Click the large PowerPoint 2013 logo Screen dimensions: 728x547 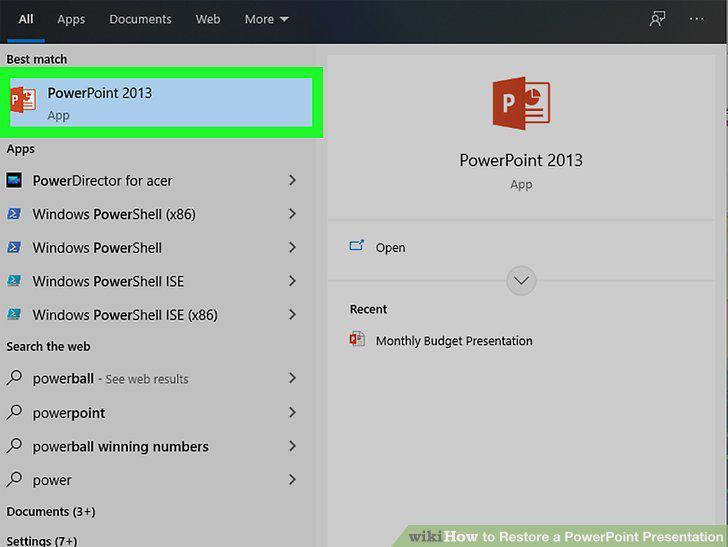click(521, 103)
